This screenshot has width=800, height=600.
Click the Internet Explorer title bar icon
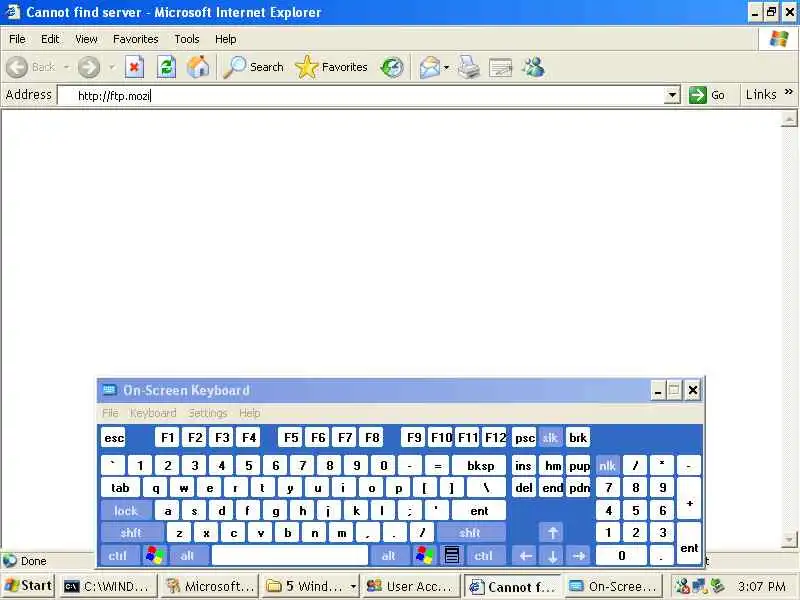point(12,12)
